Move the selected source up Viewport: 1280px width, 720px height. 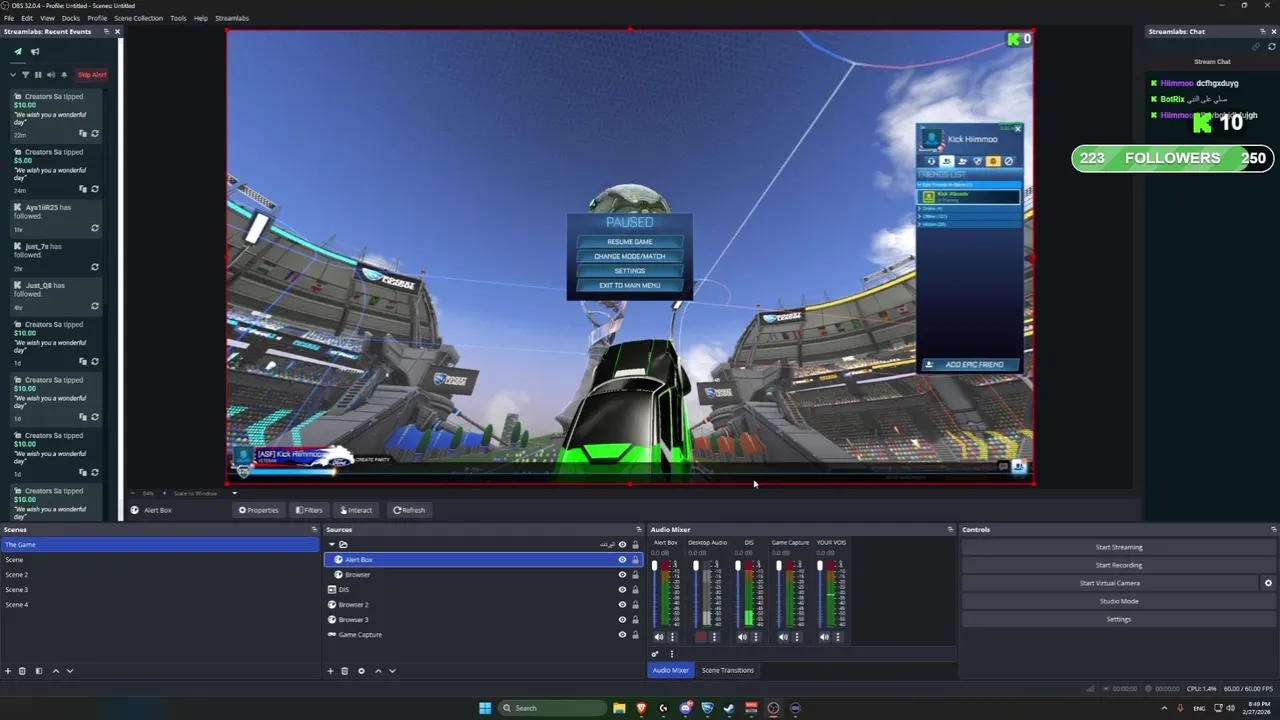coord(378,671)
